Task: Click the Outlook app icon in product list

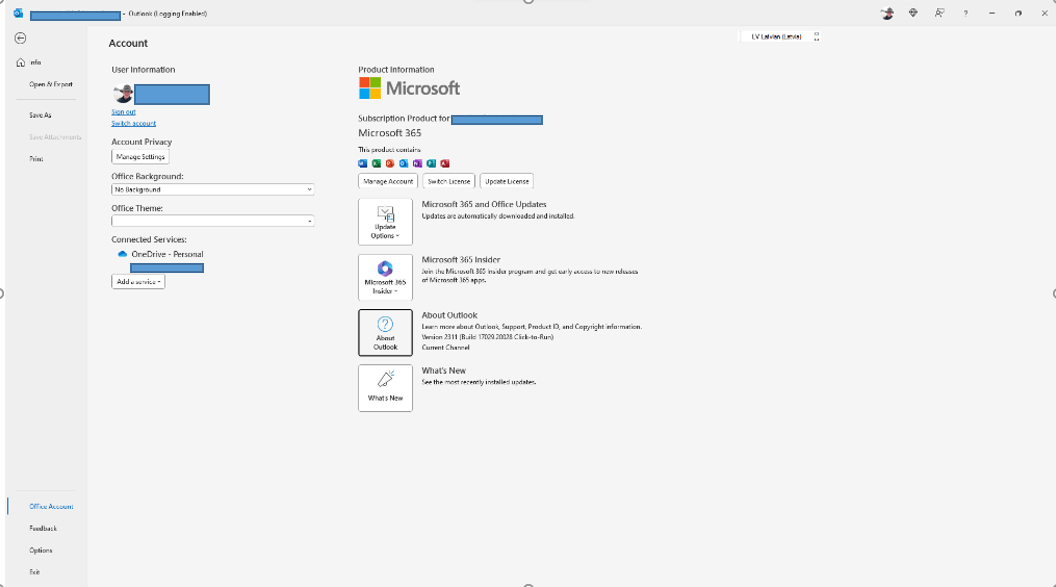Action: pos(403,164)
